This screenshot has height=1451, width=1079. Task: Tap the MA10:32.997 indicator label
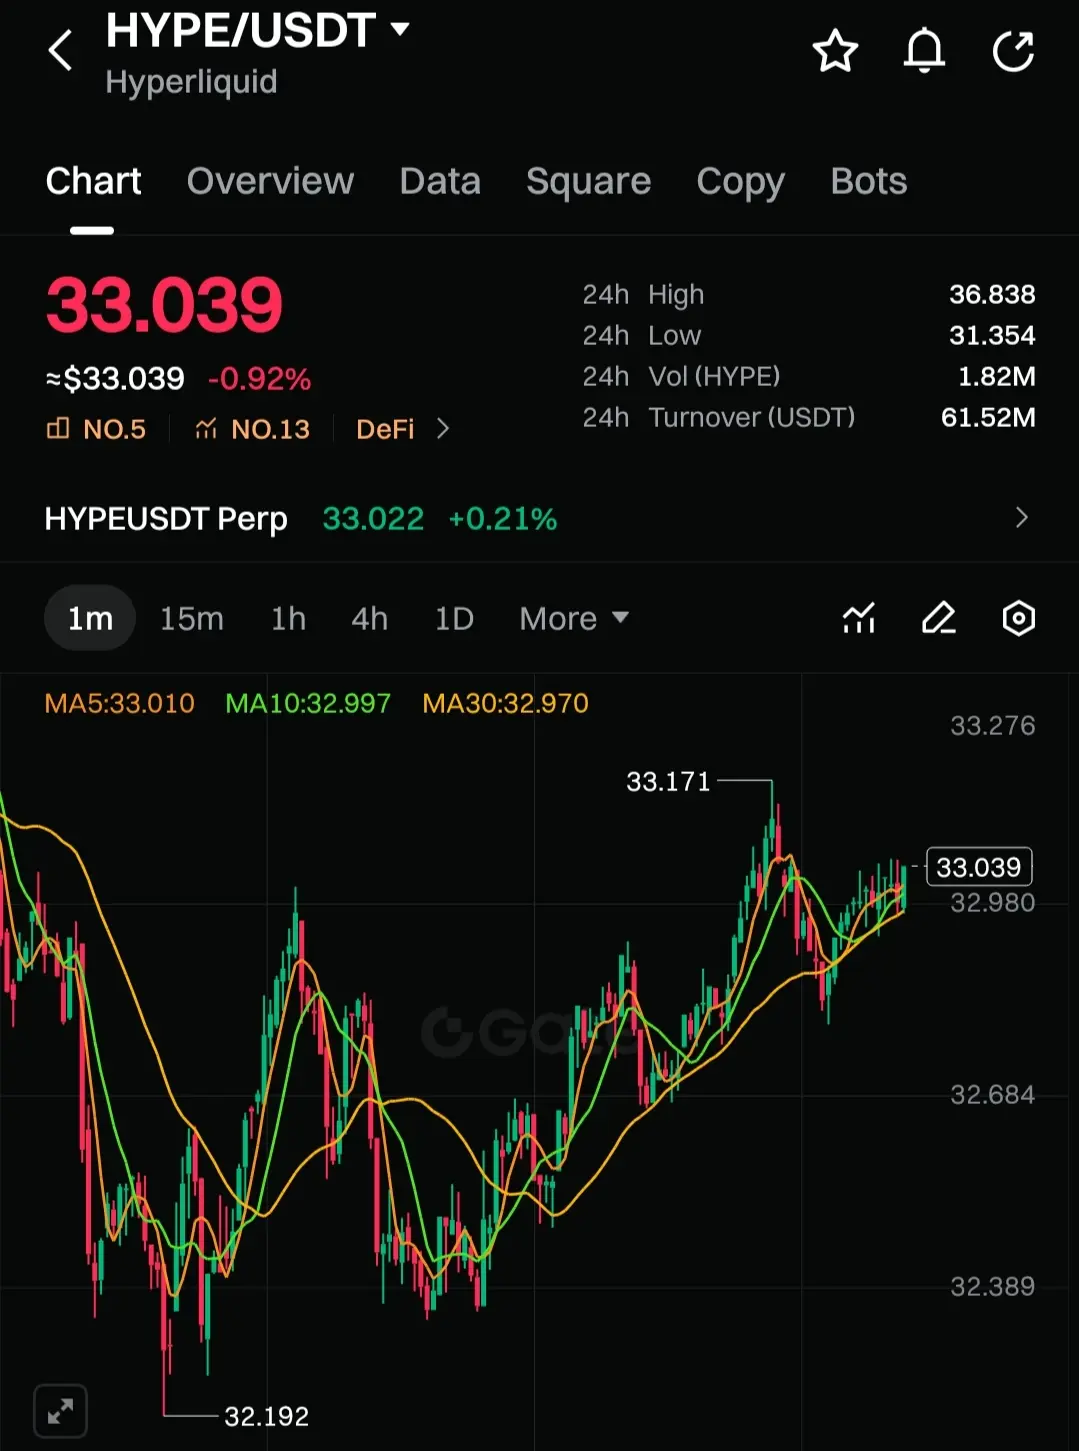[308, 703]
